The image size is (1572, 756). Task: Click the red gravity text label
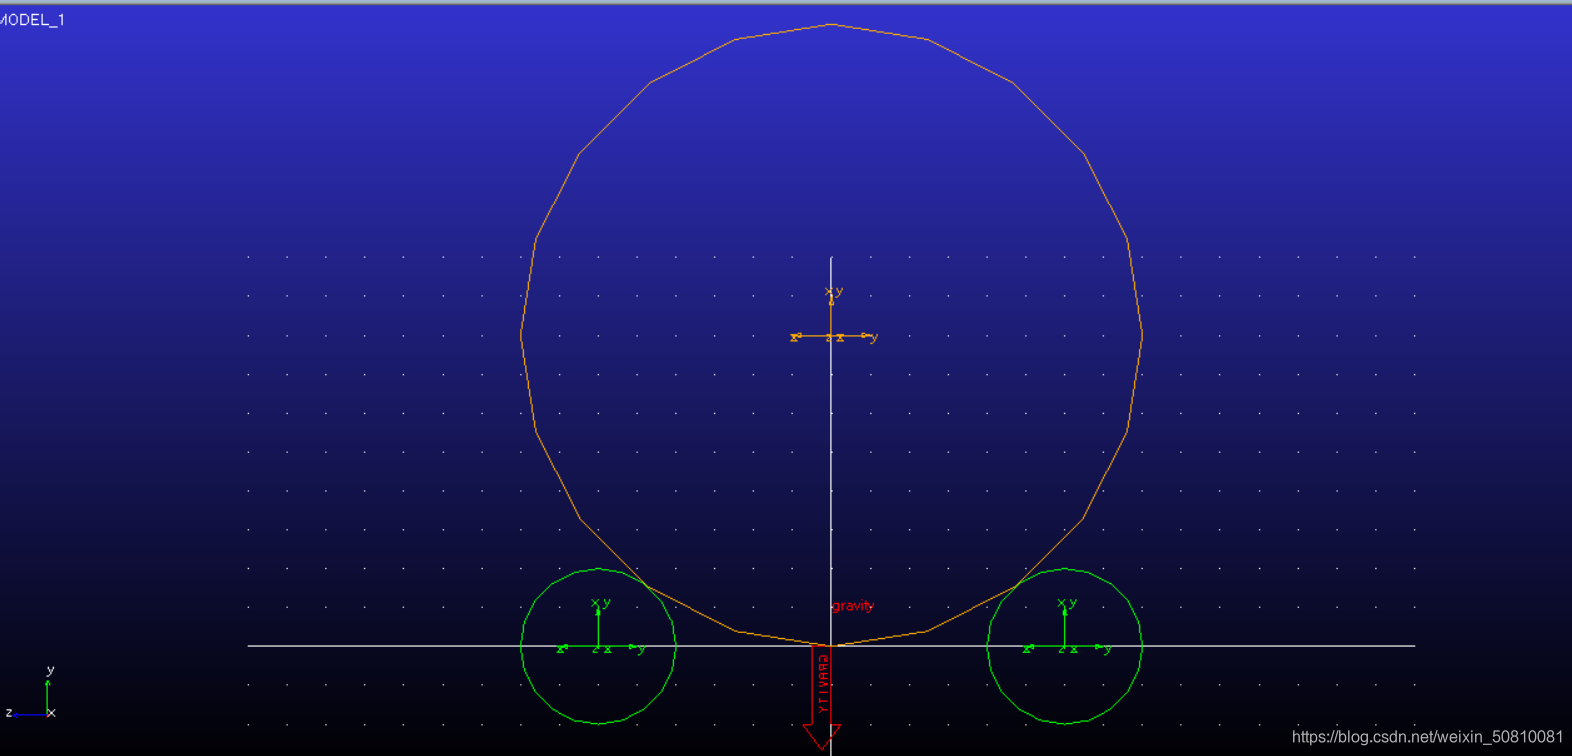click(x=852, y=606)
